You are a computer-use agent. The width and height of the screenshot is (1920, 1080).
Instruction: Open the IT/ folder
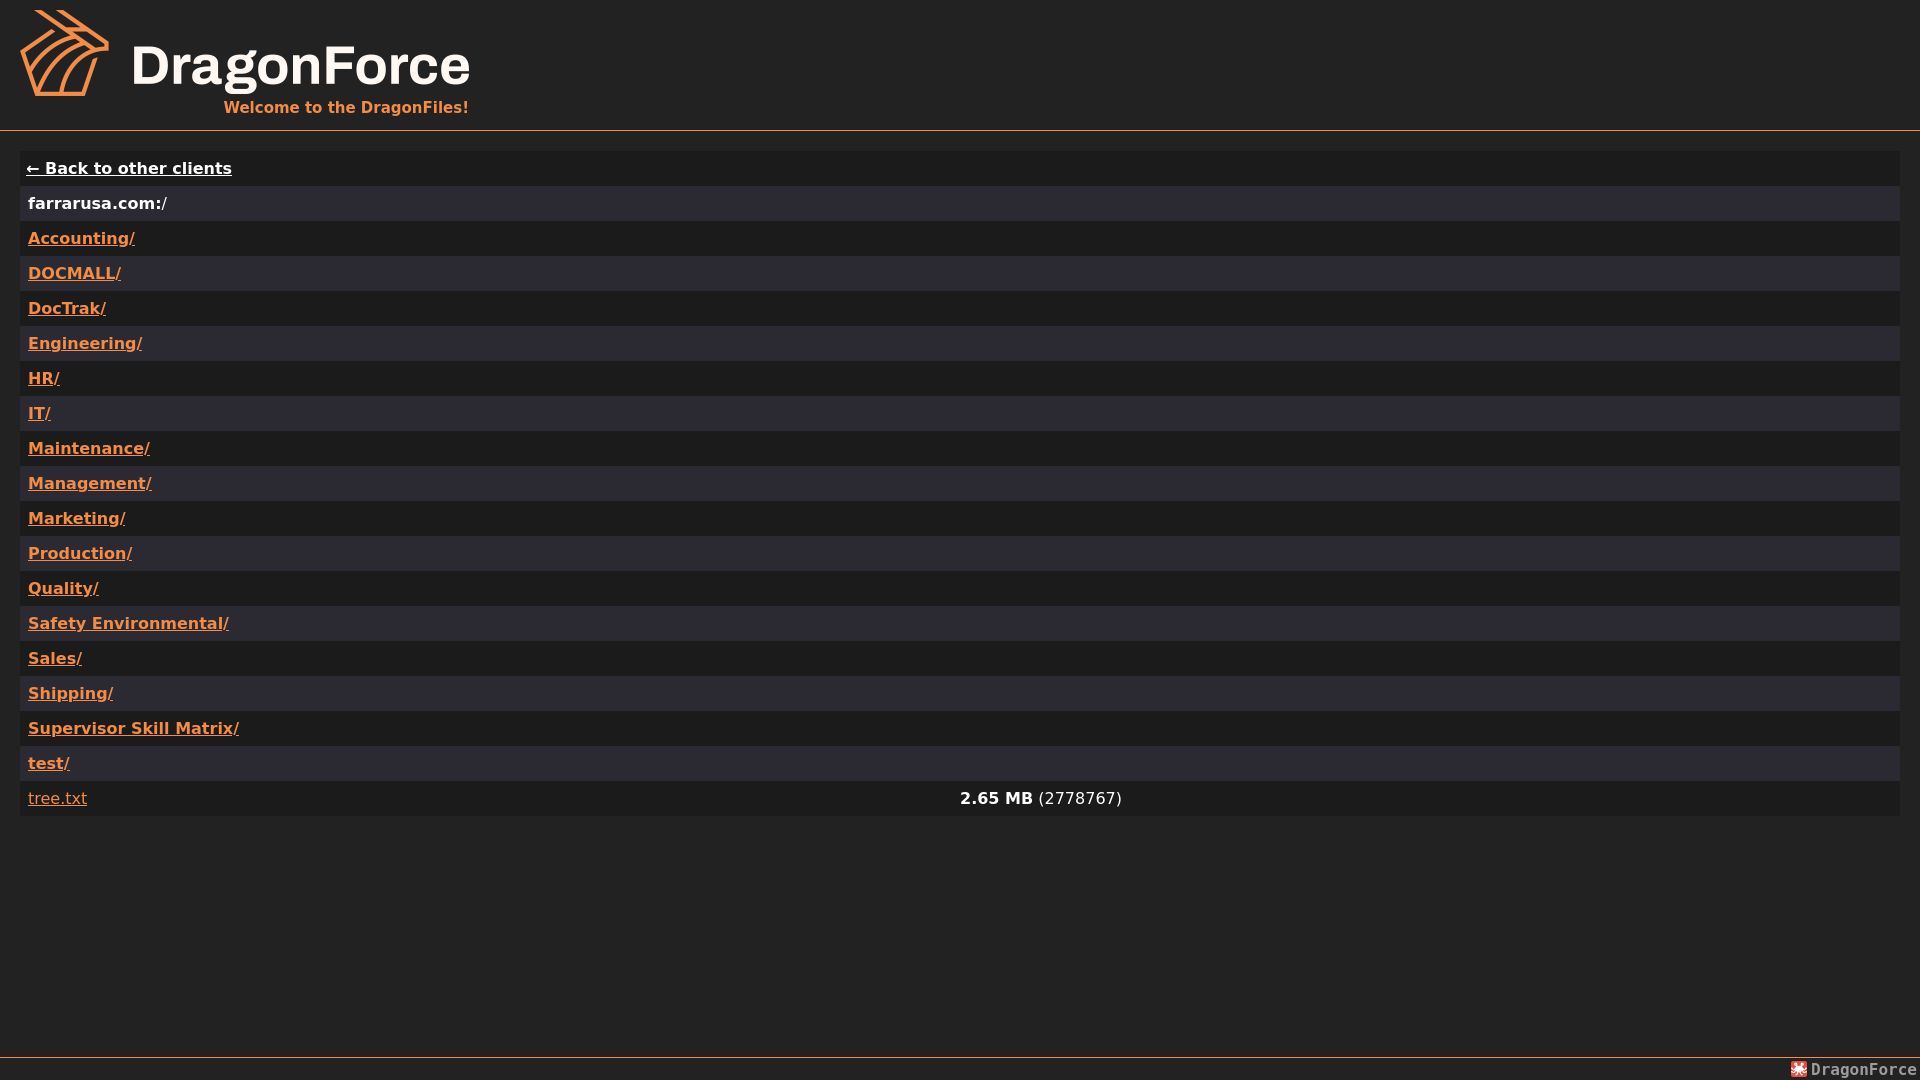(39, 413)
